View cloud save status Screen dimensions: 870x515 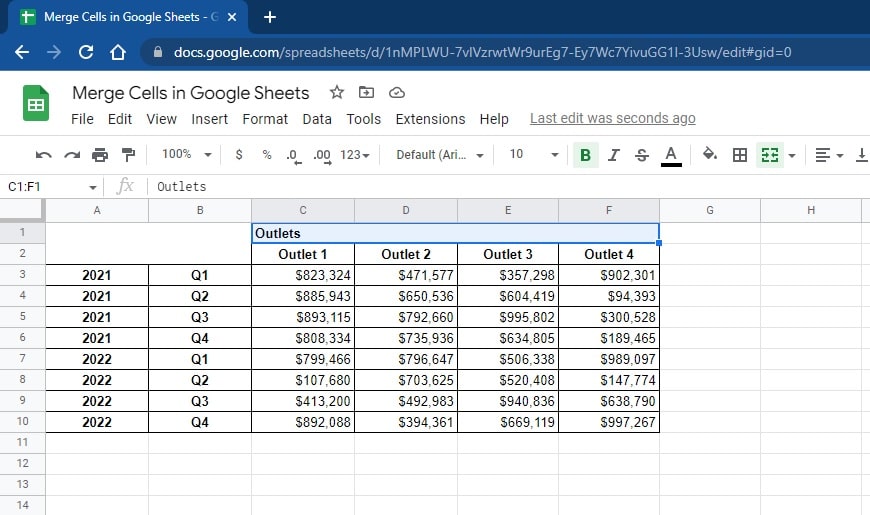(x=397, y=93)
